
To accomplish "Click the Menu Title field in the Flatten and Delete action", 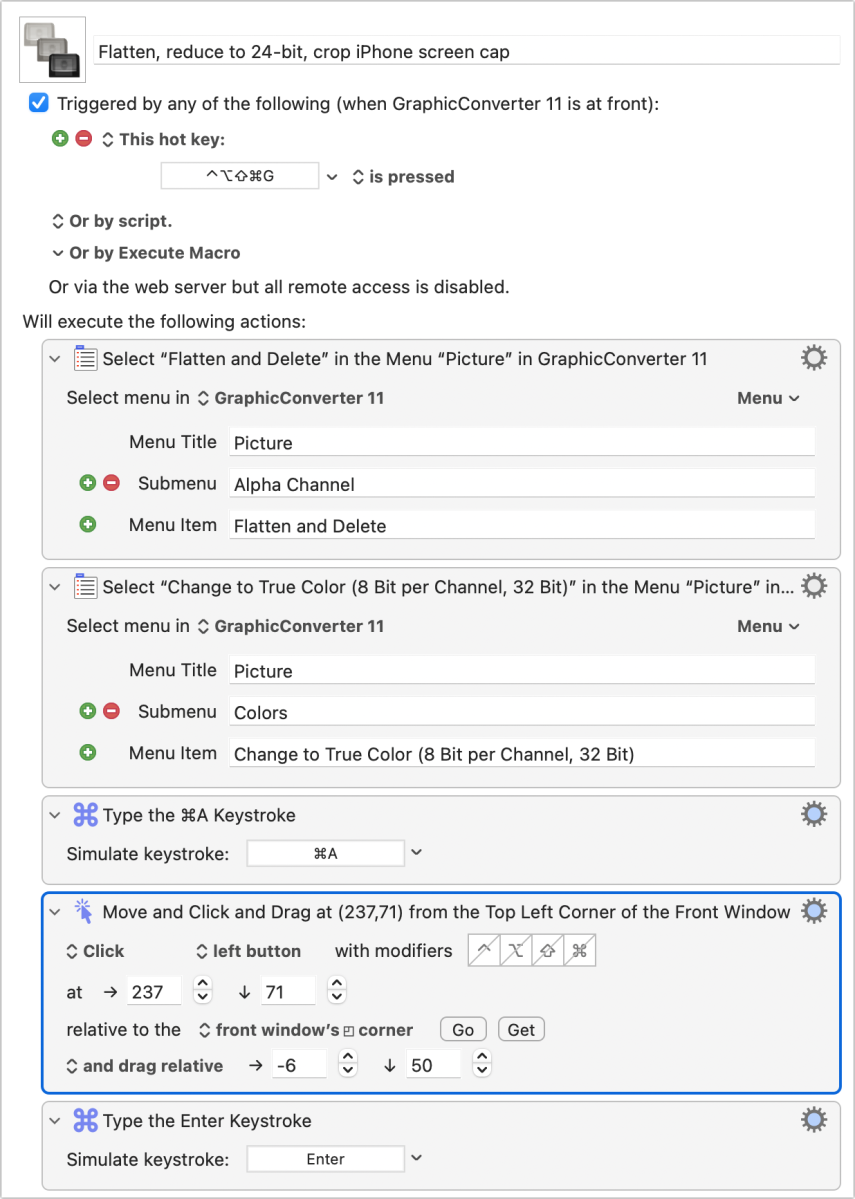I will coord(522,442).
